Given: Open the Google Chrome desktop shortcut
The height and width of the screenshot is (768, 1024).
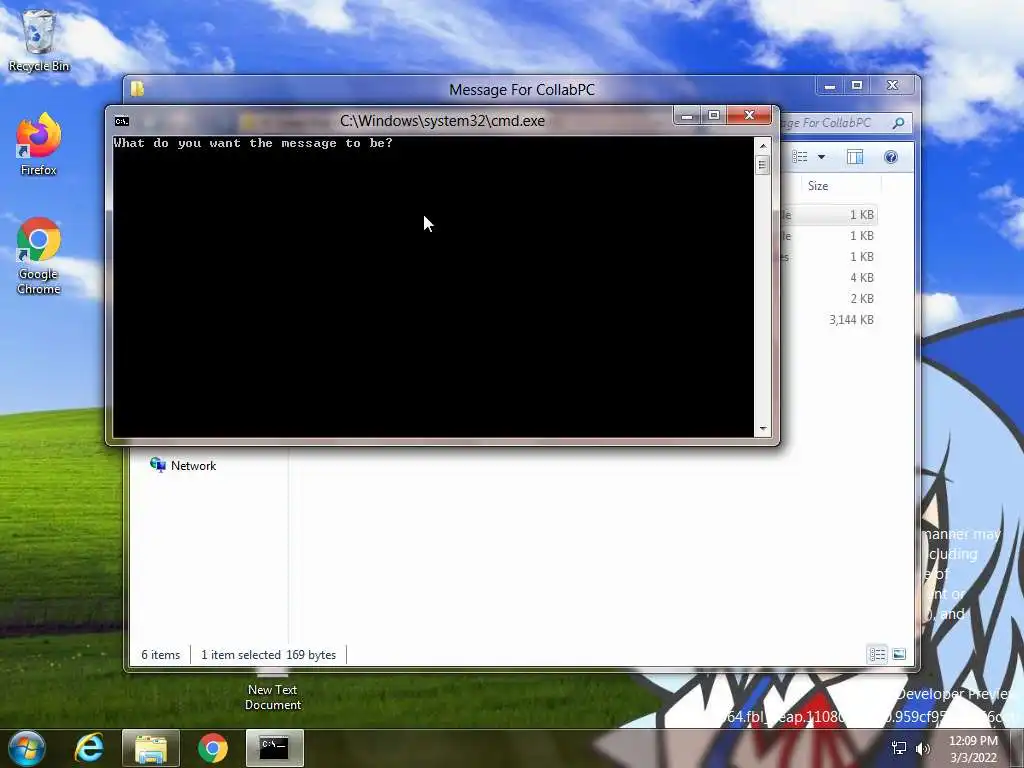Looking at the screenshot, I should pos(39,256).
